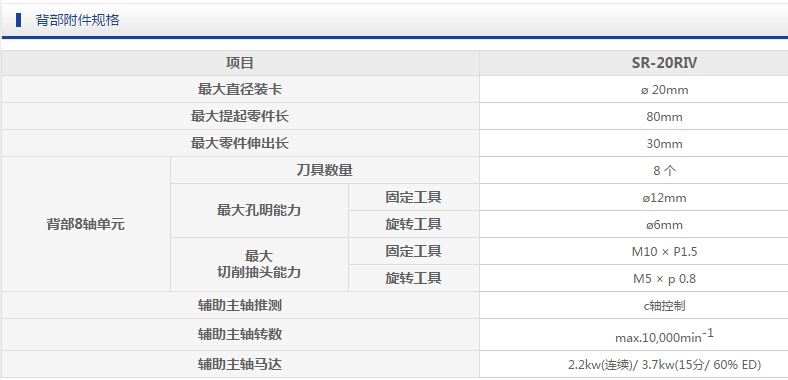Select the 辅助主轴马达 row label
The image size is (788, 380).
click(x=240, y=364)
